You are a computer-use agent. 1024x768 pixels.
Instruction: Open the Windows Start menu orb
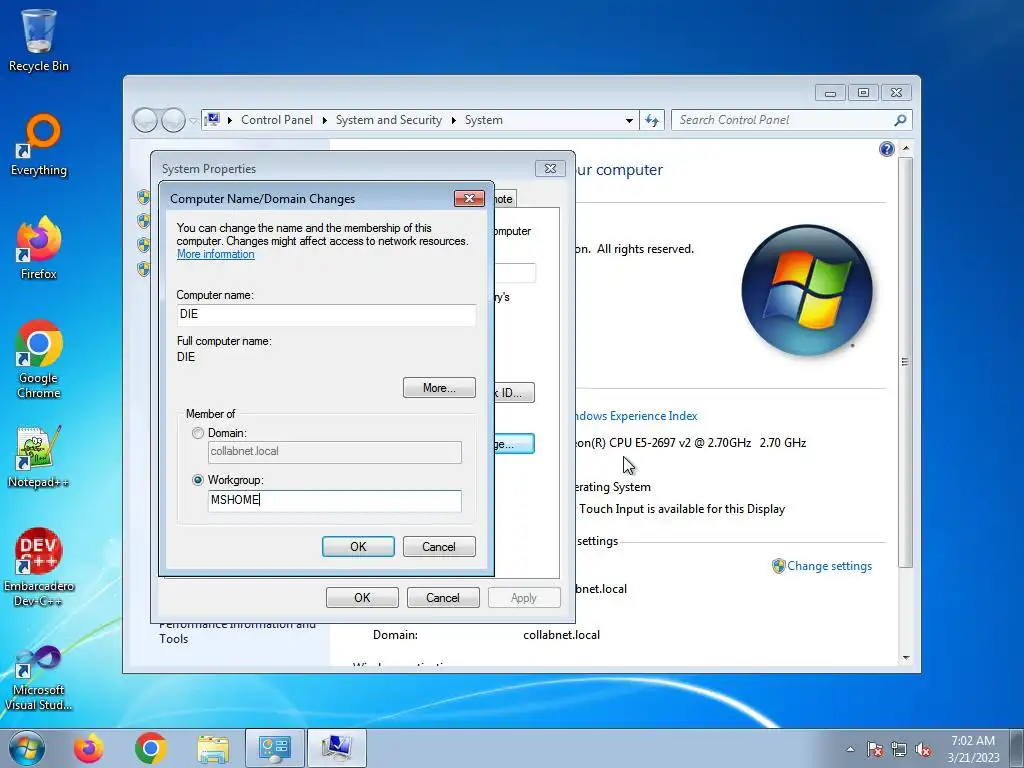(27, 748)
